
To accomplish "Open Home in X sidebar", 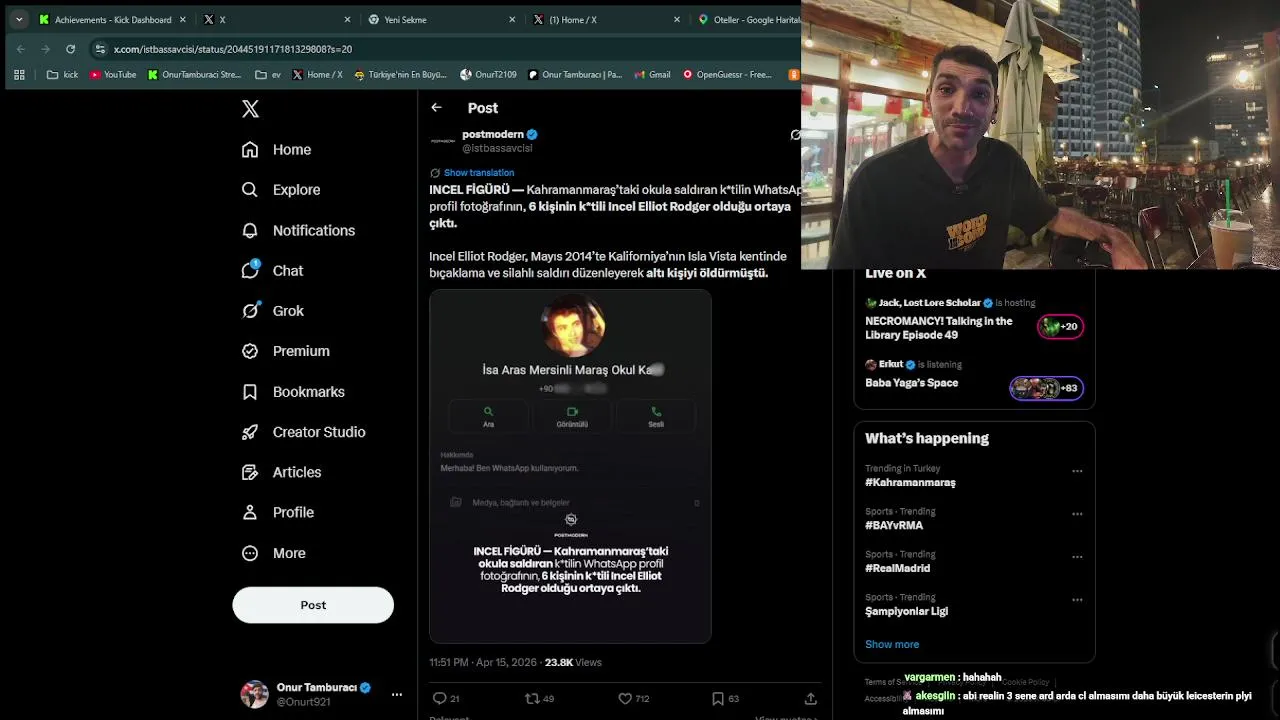I will 277,149.
